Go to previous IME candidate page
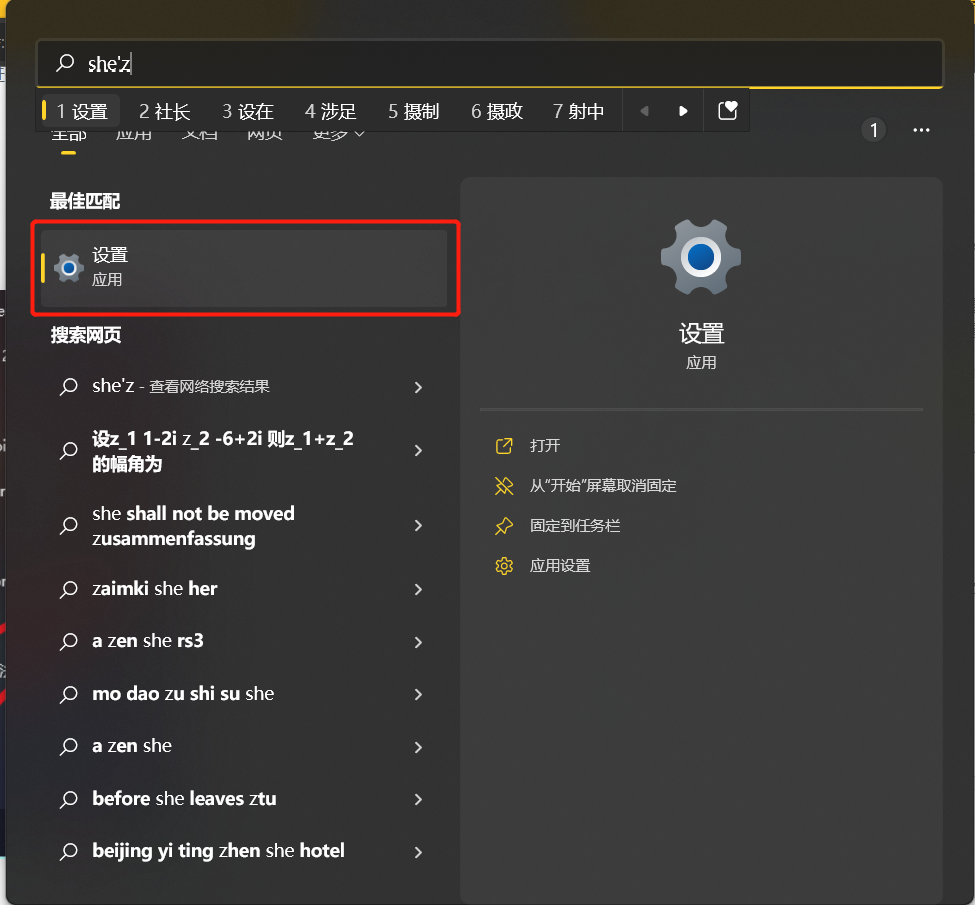 pos(644,111)
